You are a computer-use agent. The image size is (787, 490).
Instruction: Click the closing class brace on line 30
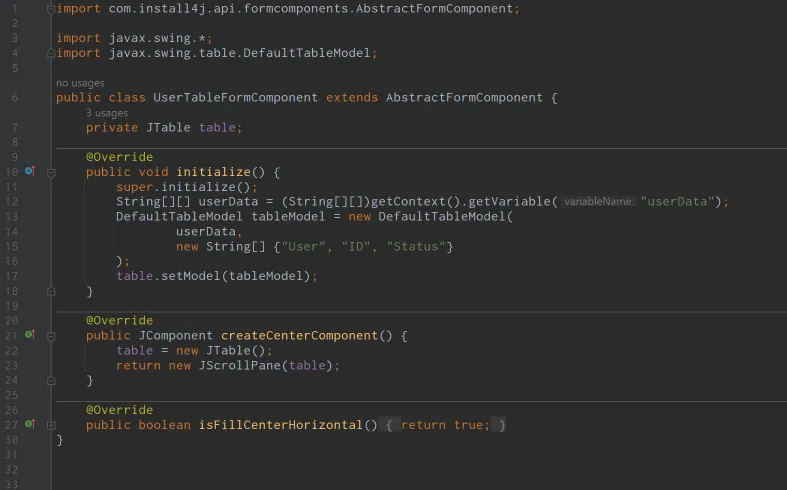point(60,440)
